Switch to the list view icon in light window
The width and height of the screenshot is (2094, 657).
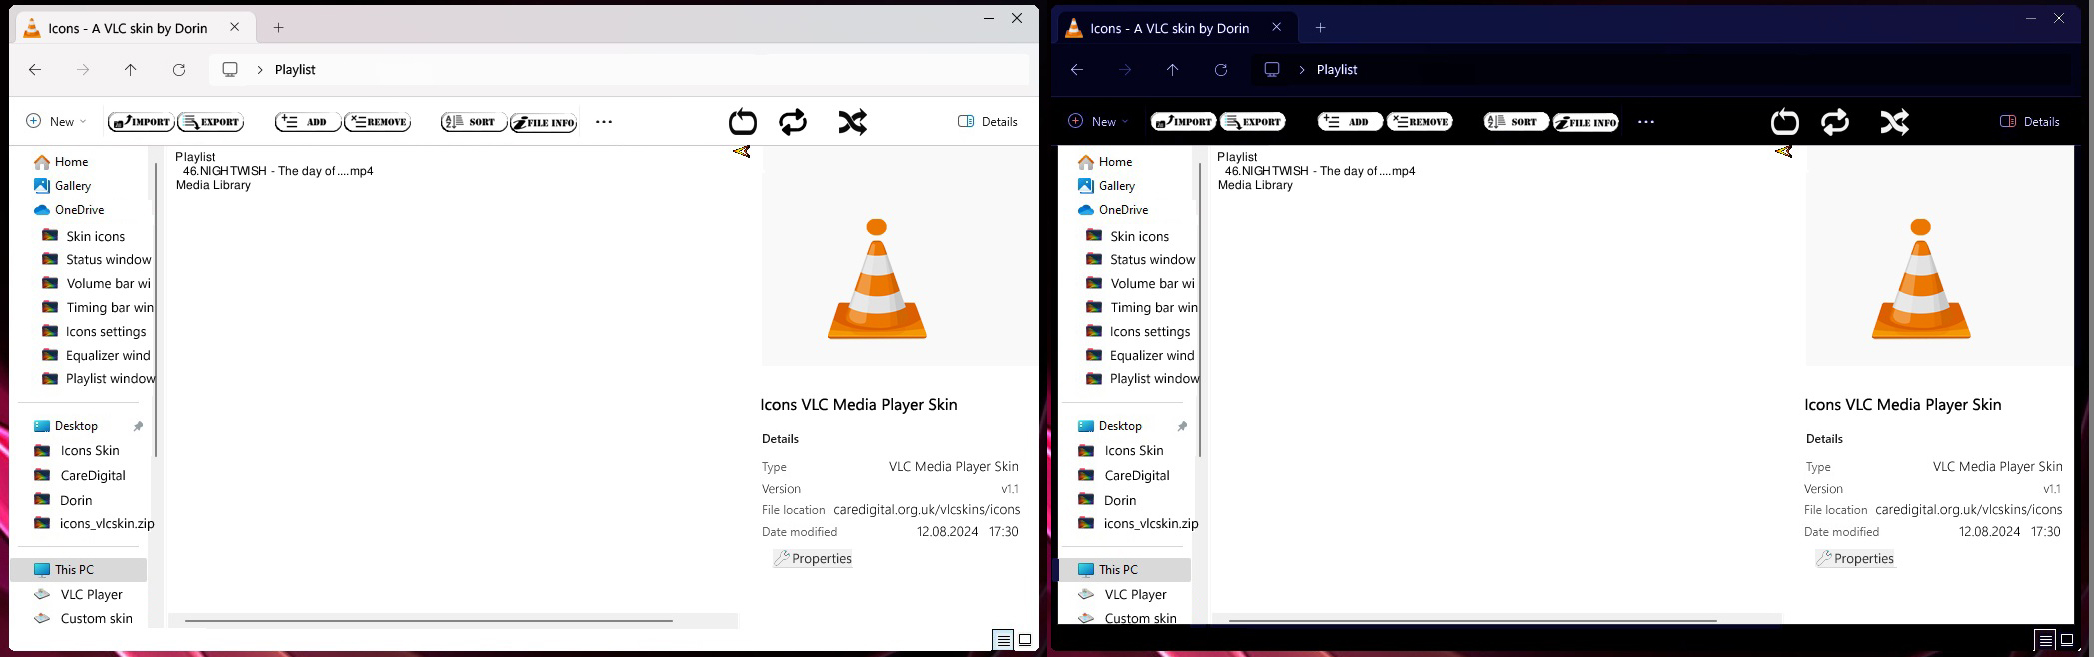coord(1003,640)
